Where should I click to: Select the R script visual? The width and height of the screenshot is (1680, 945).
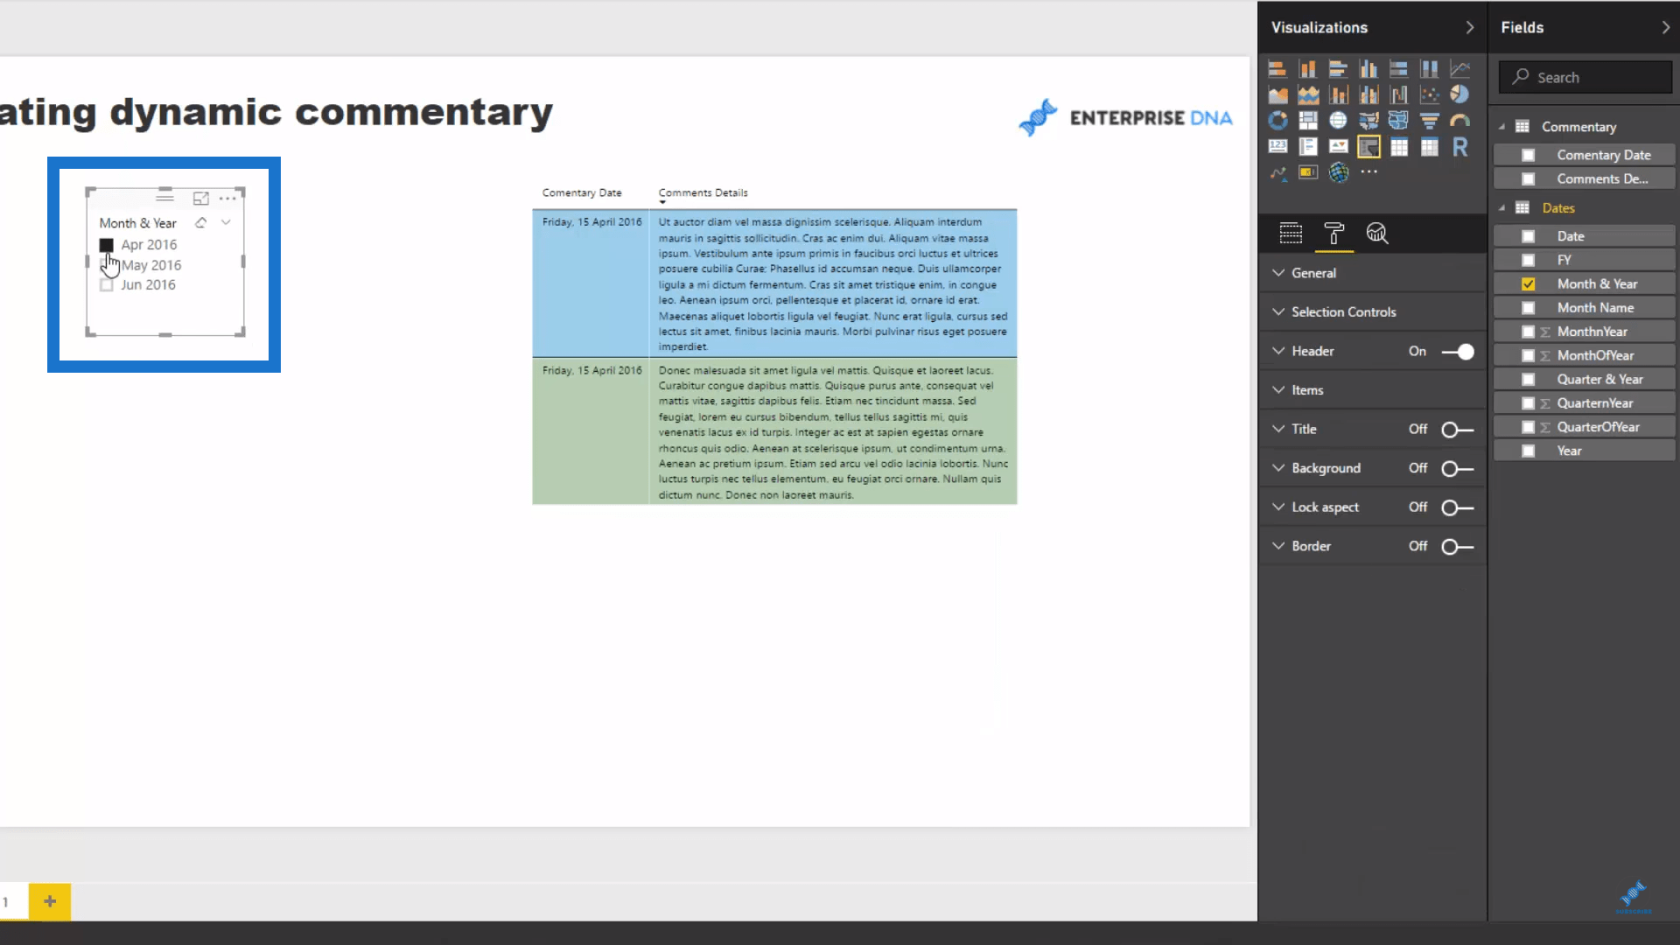click(1460, 147)
